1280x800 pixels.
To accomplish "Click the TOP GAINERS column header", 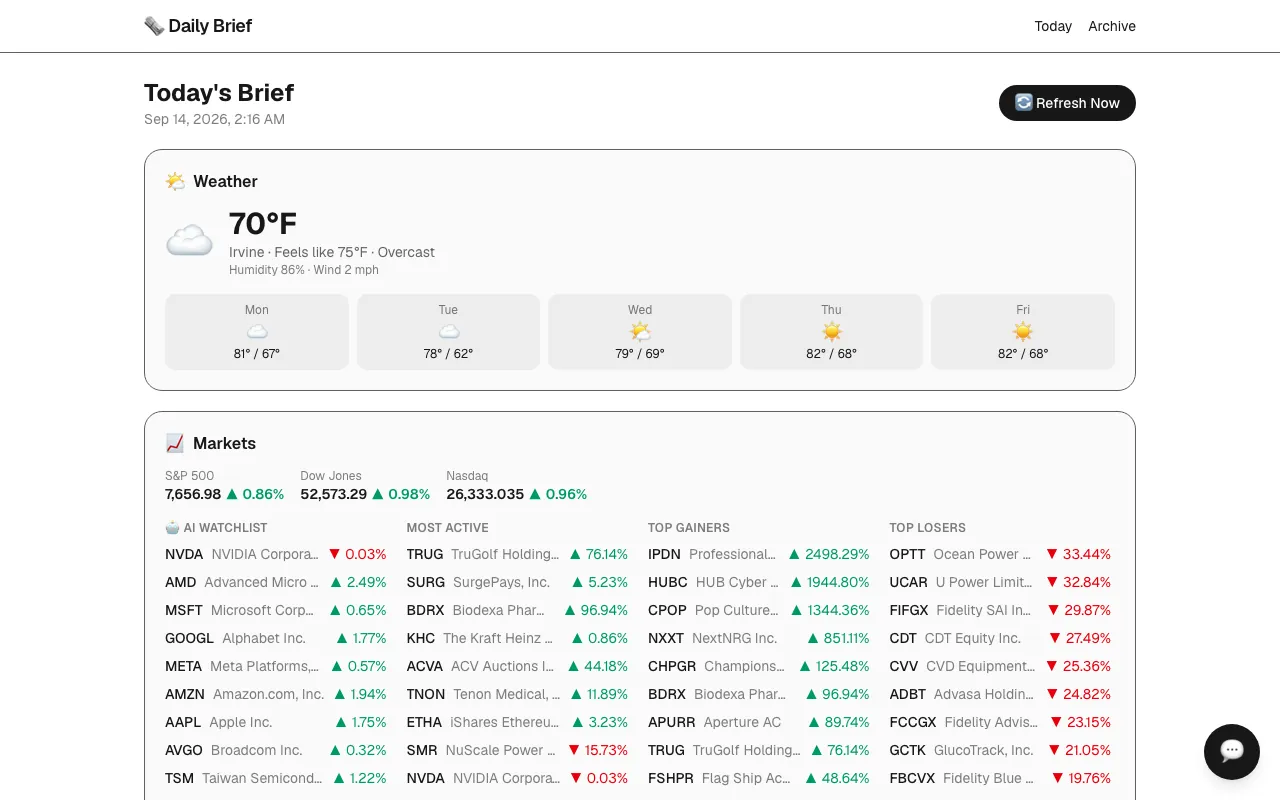I will pyautogui.click(x=689, y=527).
